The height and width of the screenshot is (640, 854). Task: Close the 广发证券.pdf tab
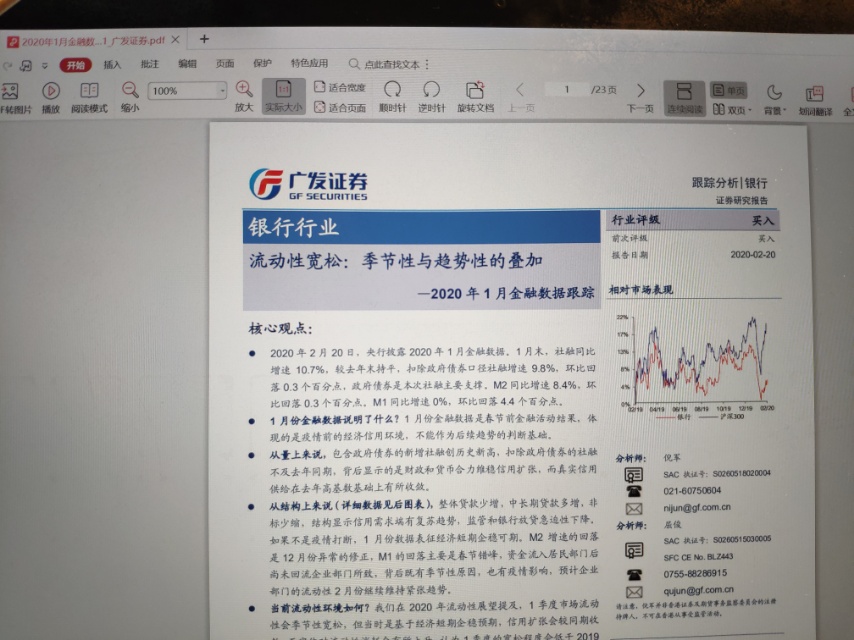pos(175,40)
